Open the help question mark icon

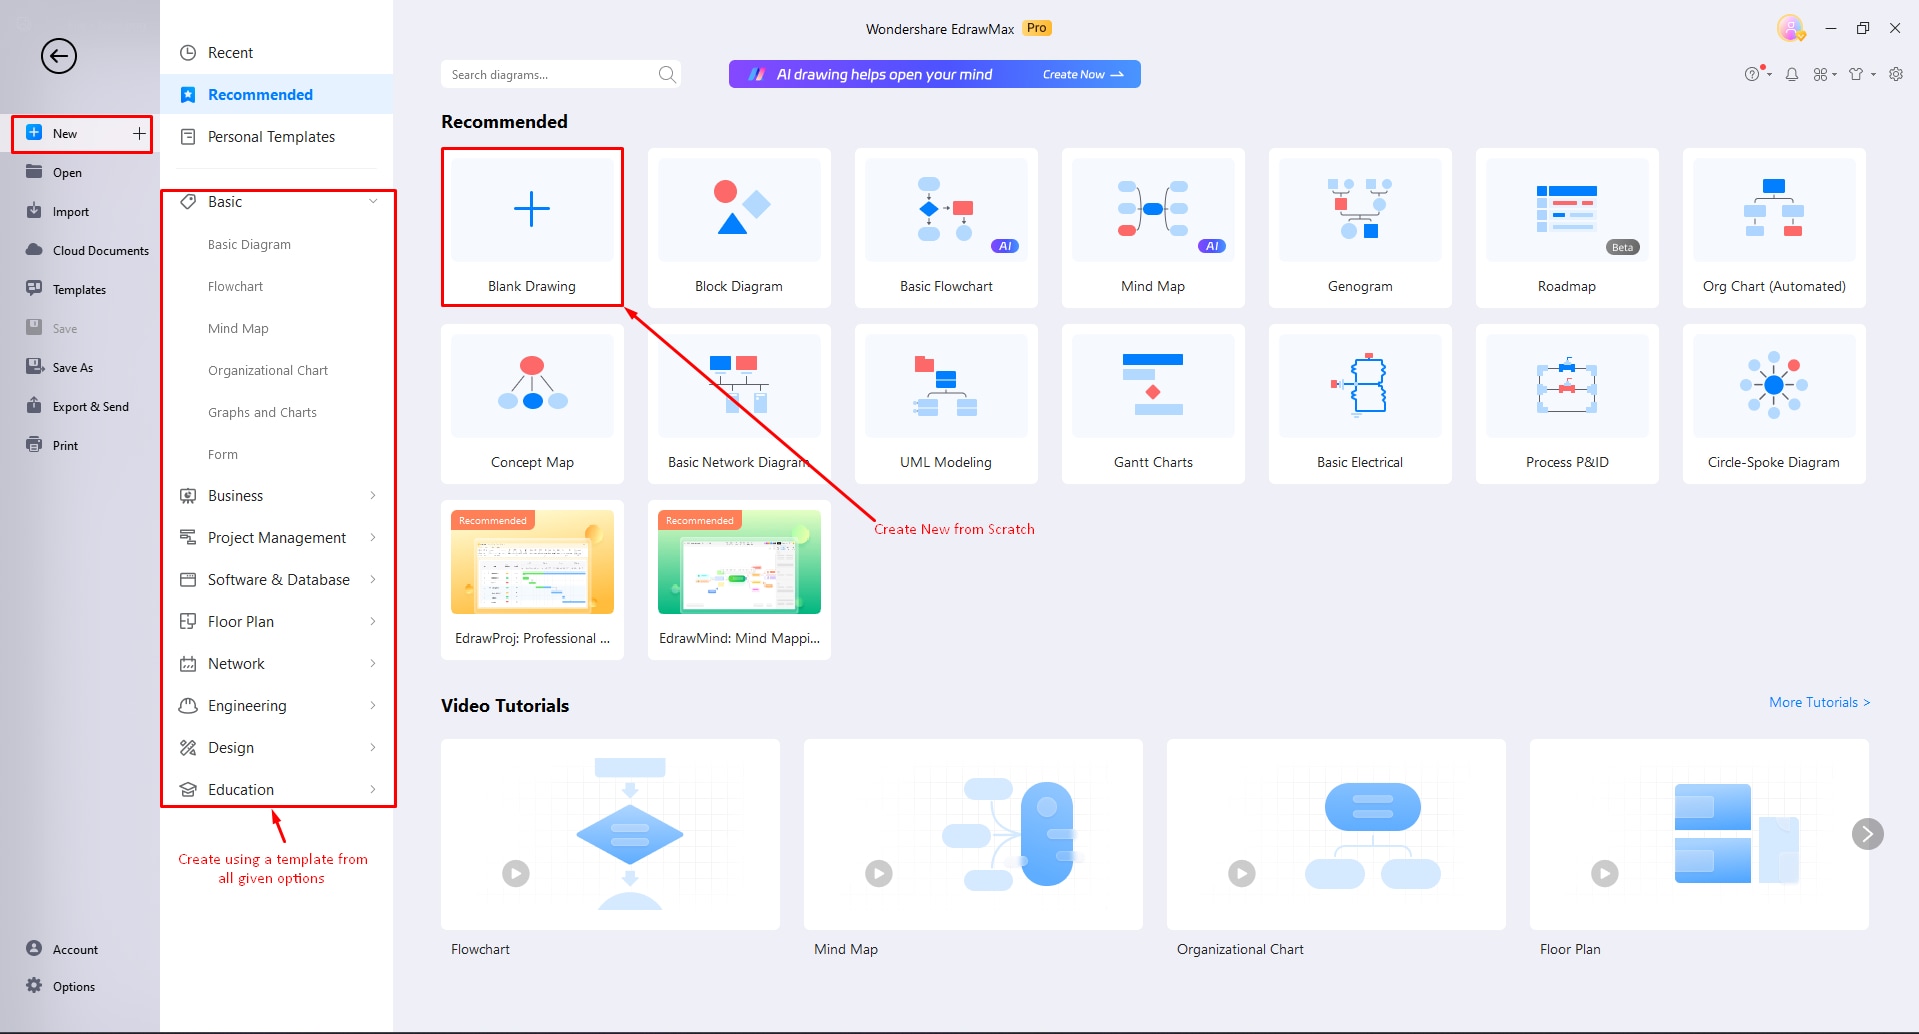1753,74
